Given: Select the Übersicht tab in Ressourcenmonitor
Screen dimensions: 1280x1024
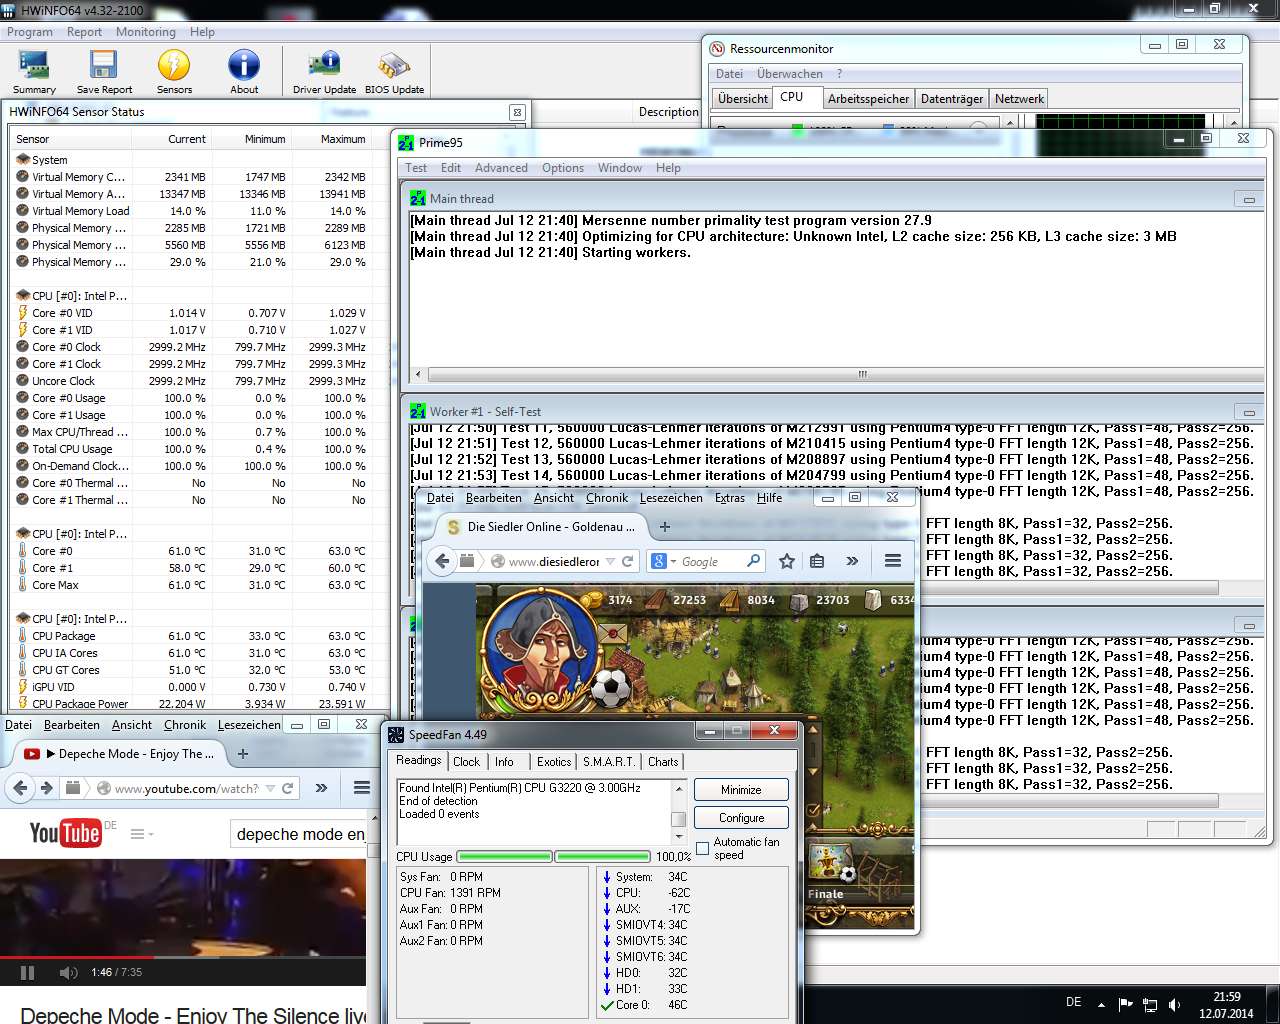Looking at the screenshot, I should [743, 99].
